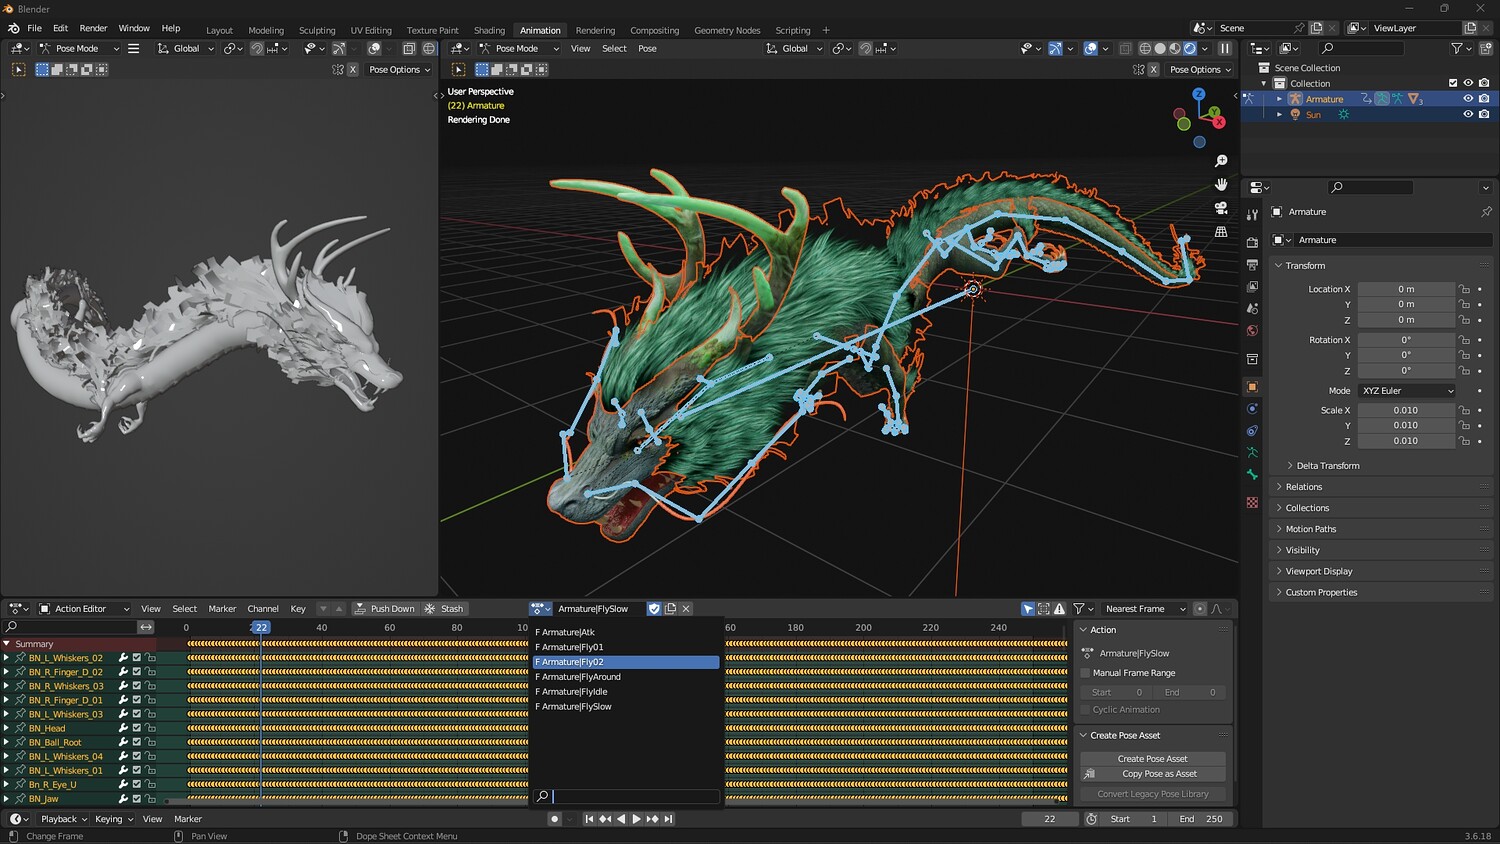Enable the Manual Frame Range checkbox
This screenshot has height=844, width=1500.
(x=1086, y=673)
